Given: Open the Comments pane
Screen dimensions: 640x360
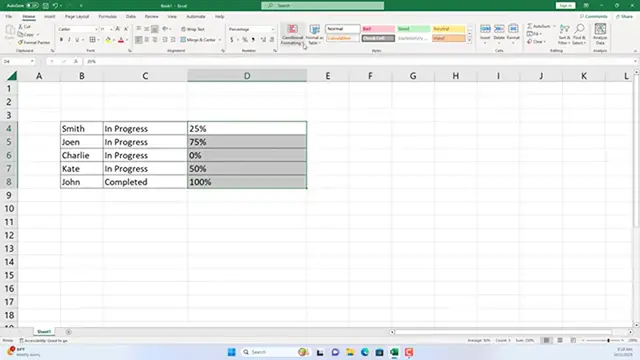Looking at the screenshot, I should pos(593,17).
